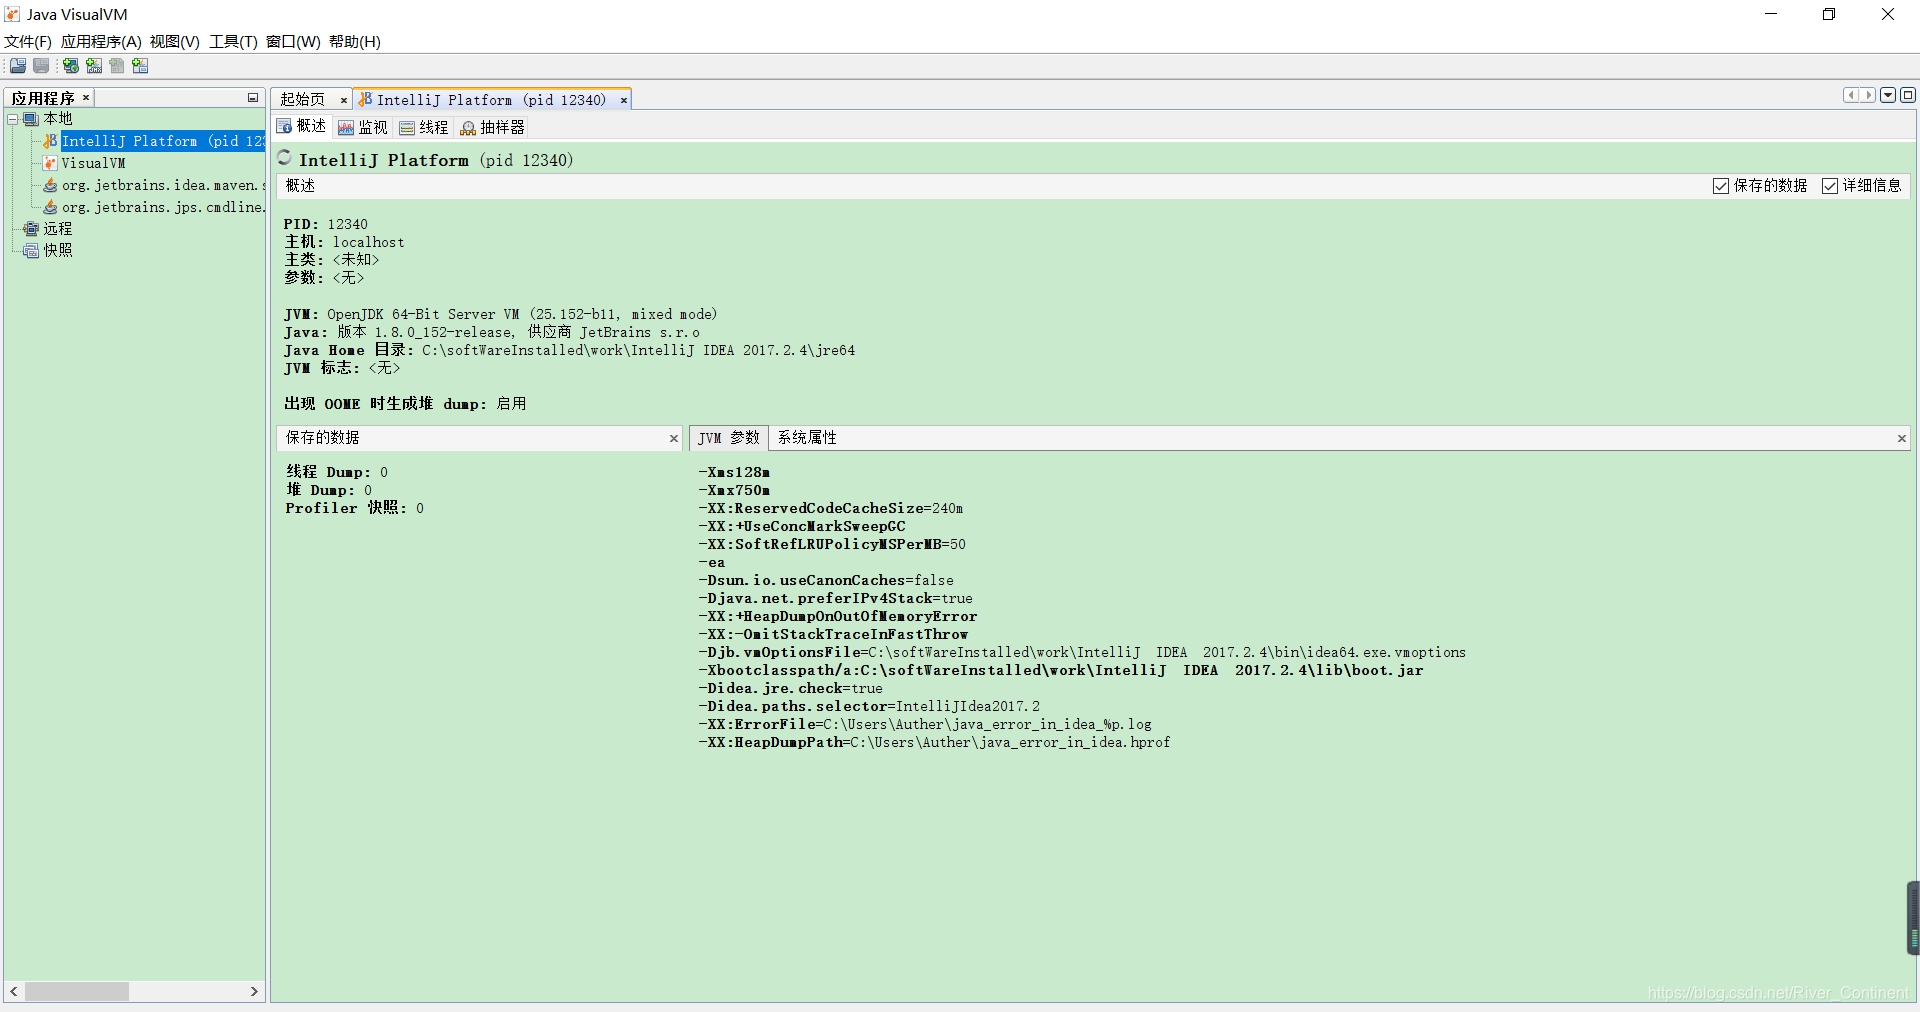This screenshot has height=1012, width=1920.
Task: Click the applications panel horizontal scrollbar thumb
Action: click(77, 991)
